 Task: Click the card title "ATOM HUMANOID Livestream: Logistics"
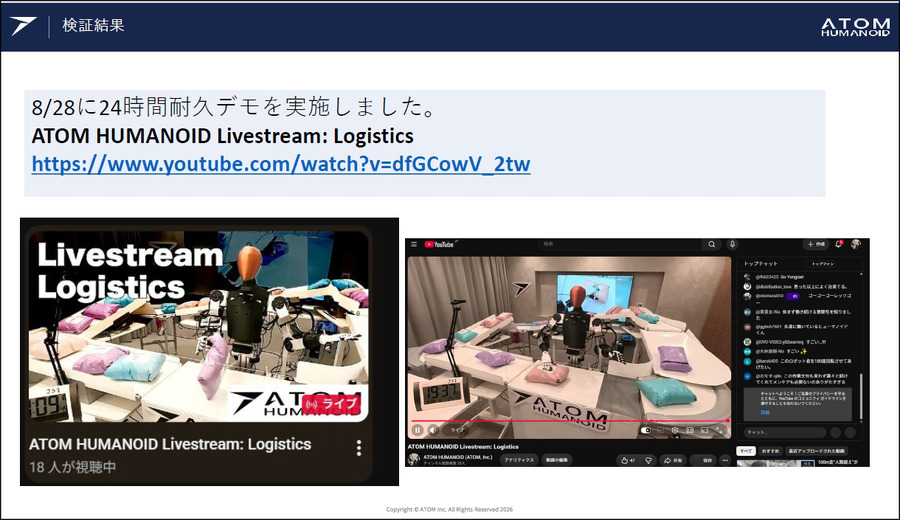pyautogui.click(x=170, y=444)
